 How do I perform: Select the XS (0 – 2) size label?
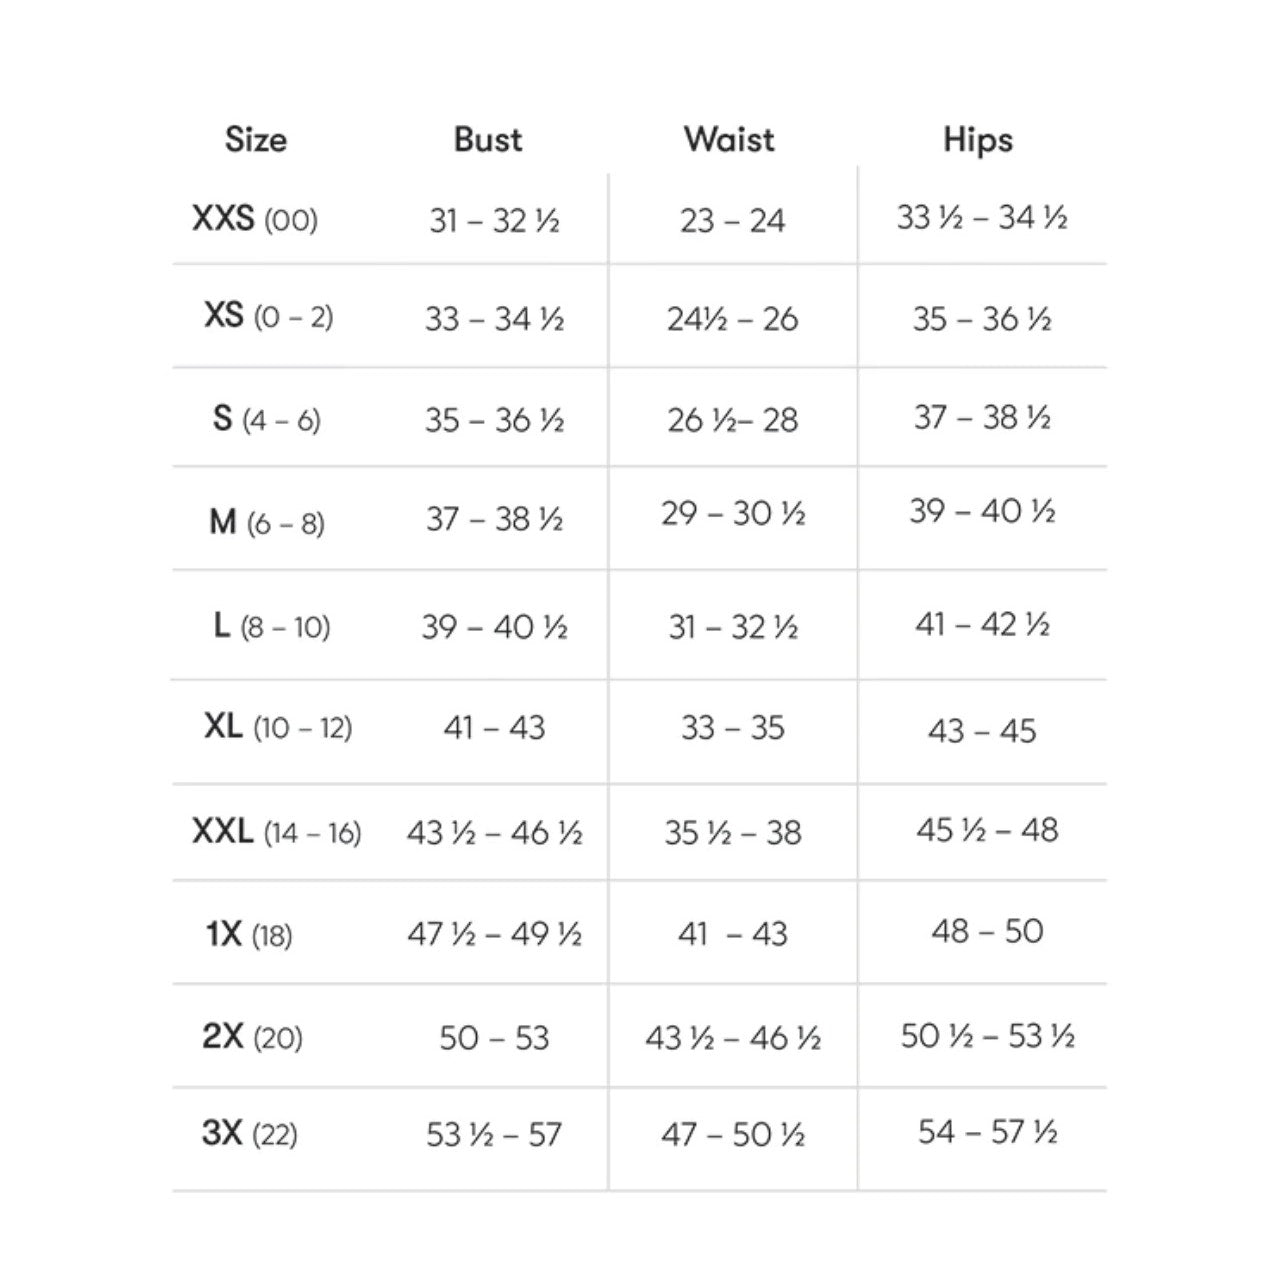[x=268, y=316]
